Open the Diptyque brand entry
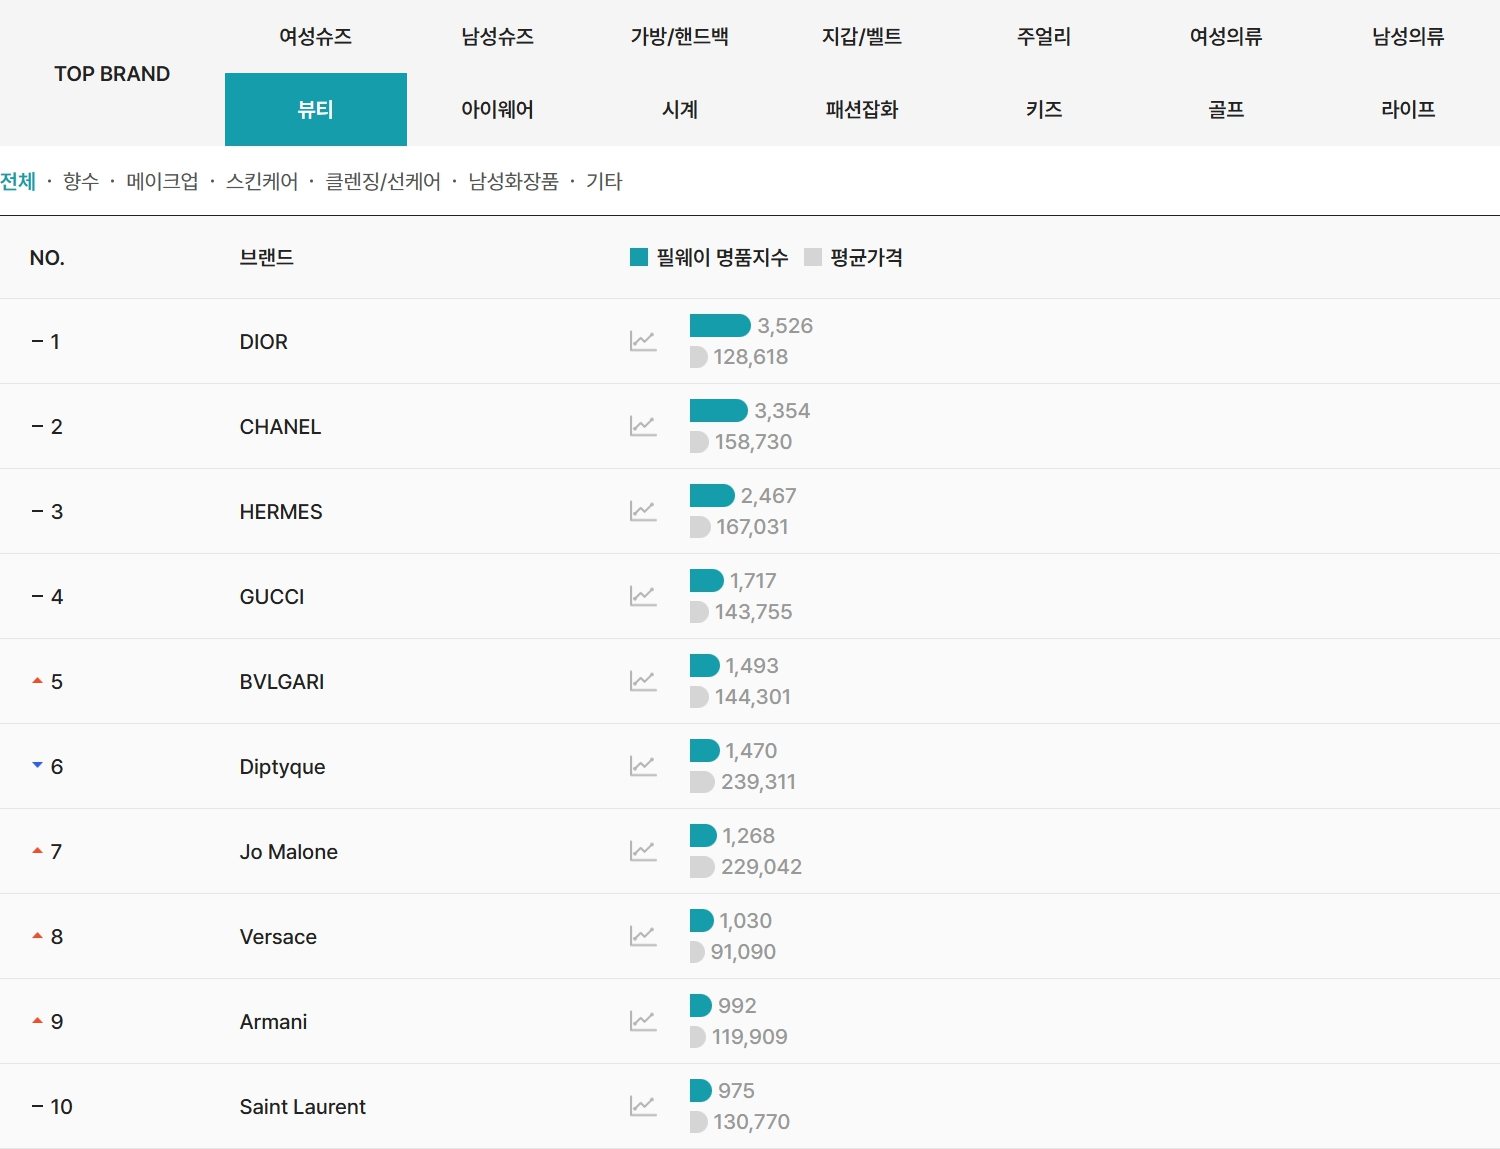 [x=282, y=767]
